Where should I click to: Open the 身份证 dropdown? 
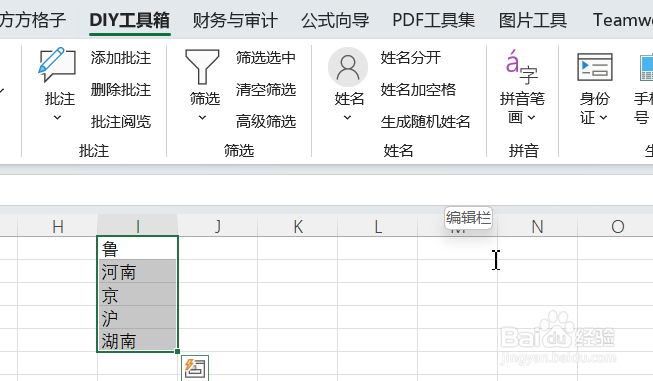pos(604,118)
